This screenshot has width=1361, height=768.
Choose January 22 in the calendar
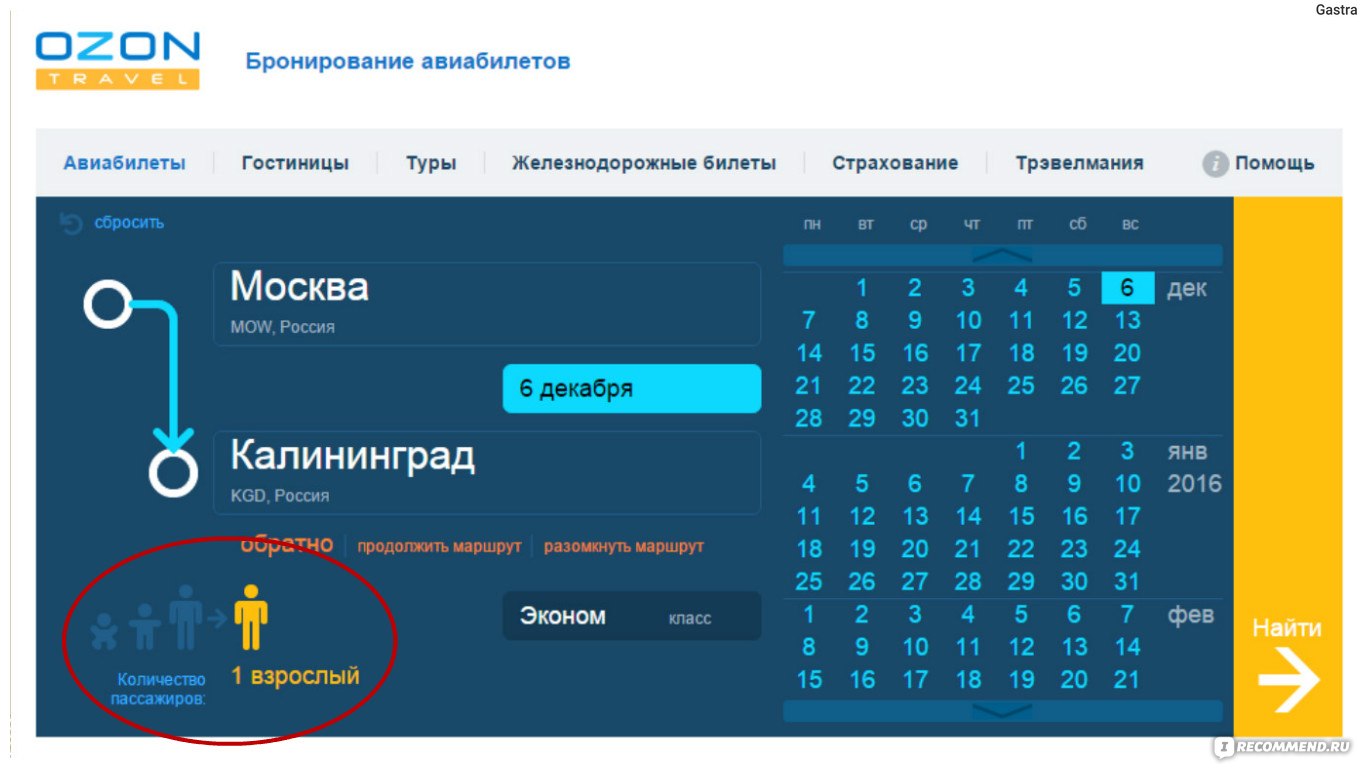(1021, 549)
